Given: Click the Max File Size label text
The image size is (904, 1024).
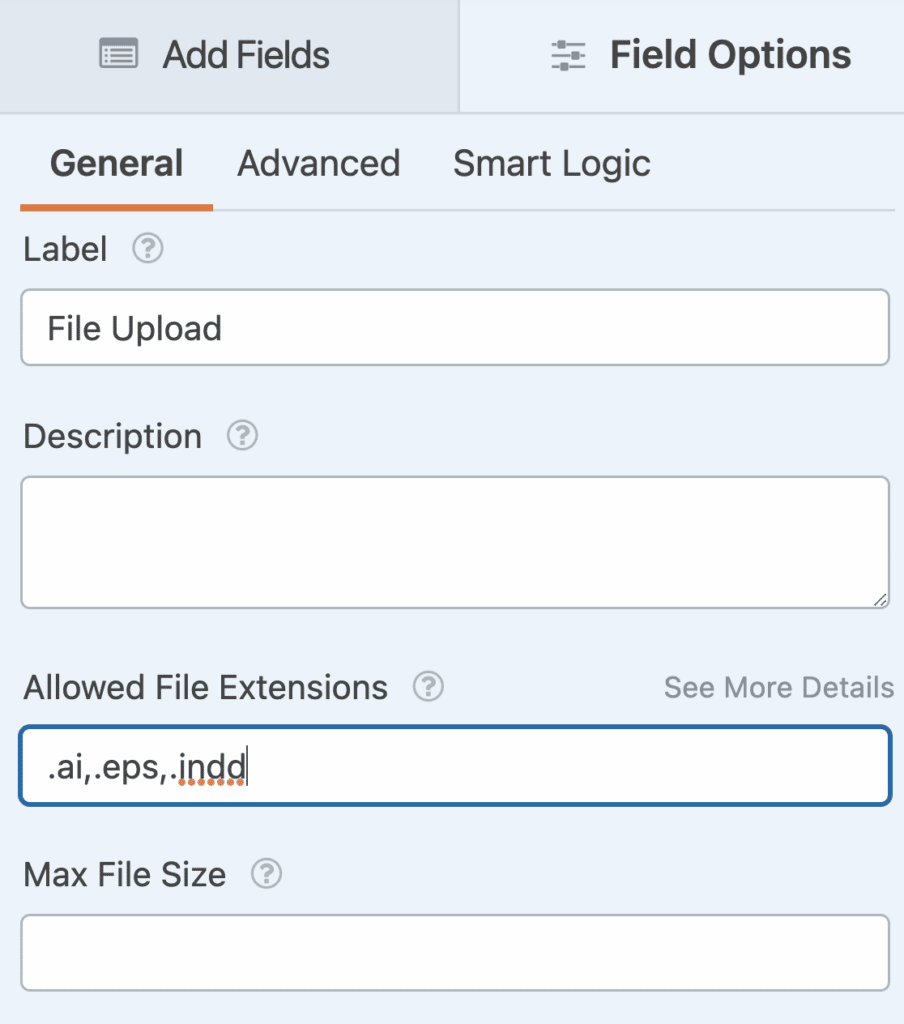Looking at the screenshot, I should coord(122,875).
